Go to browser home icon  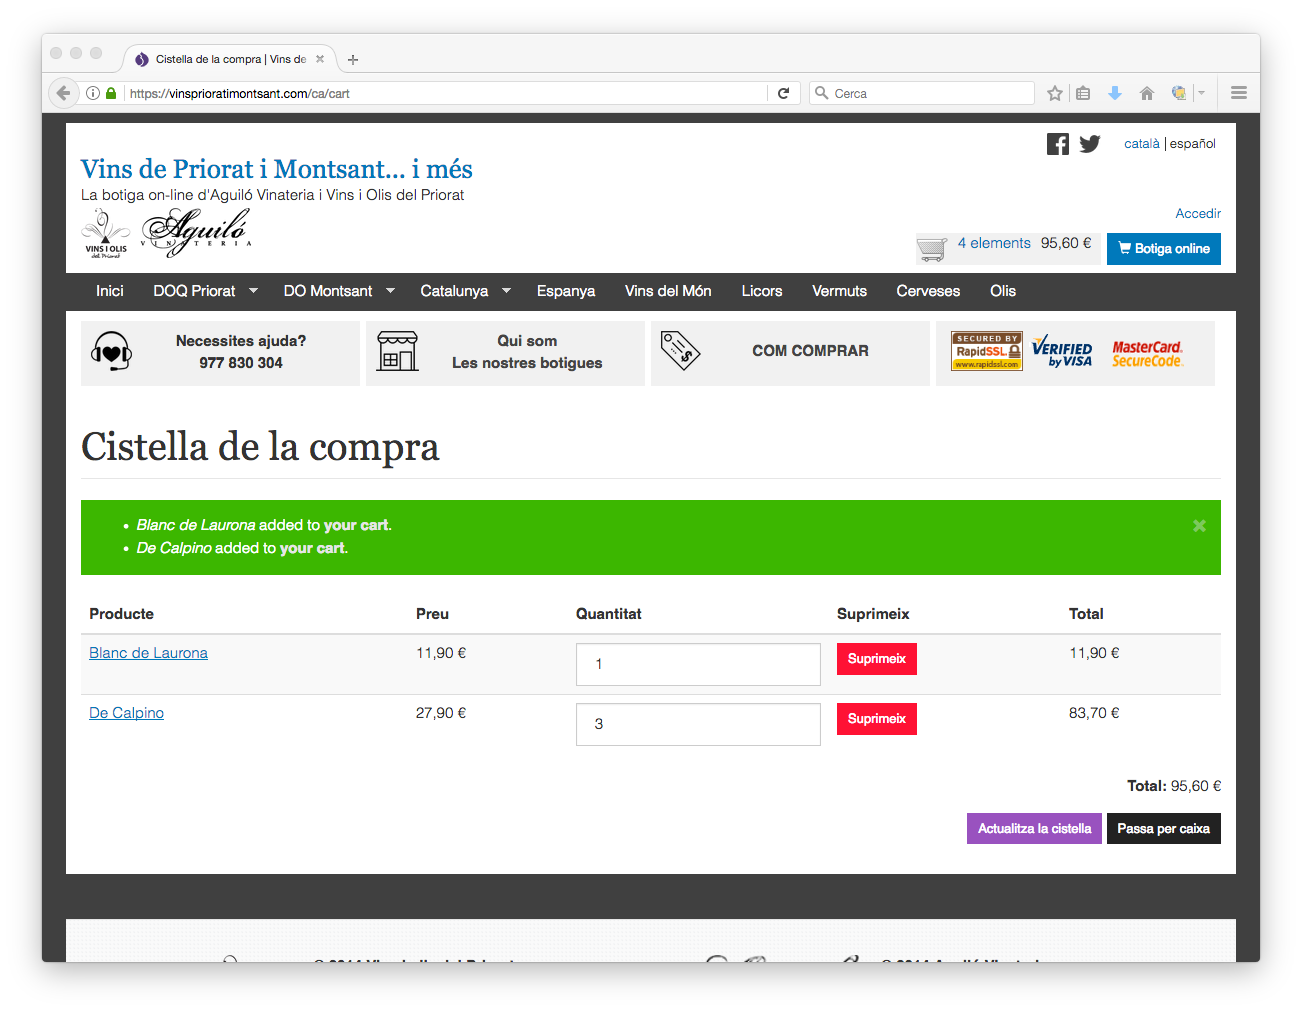point(1147,93)
